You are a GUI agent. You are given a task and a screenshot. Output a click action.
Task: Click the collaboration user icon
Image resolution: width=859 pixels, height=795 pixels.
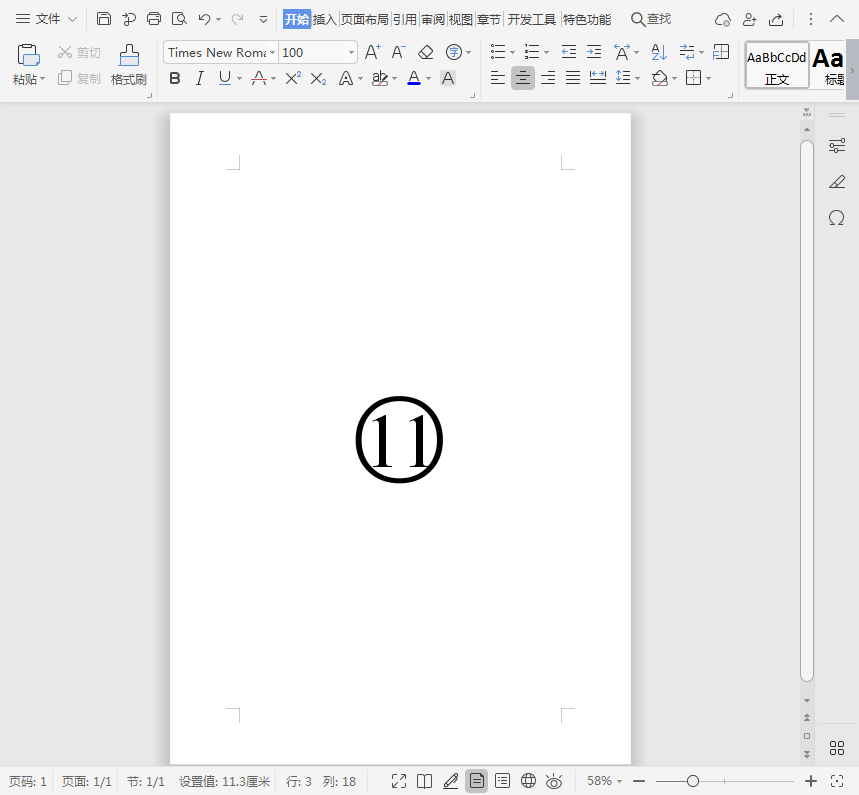point(749,20)
